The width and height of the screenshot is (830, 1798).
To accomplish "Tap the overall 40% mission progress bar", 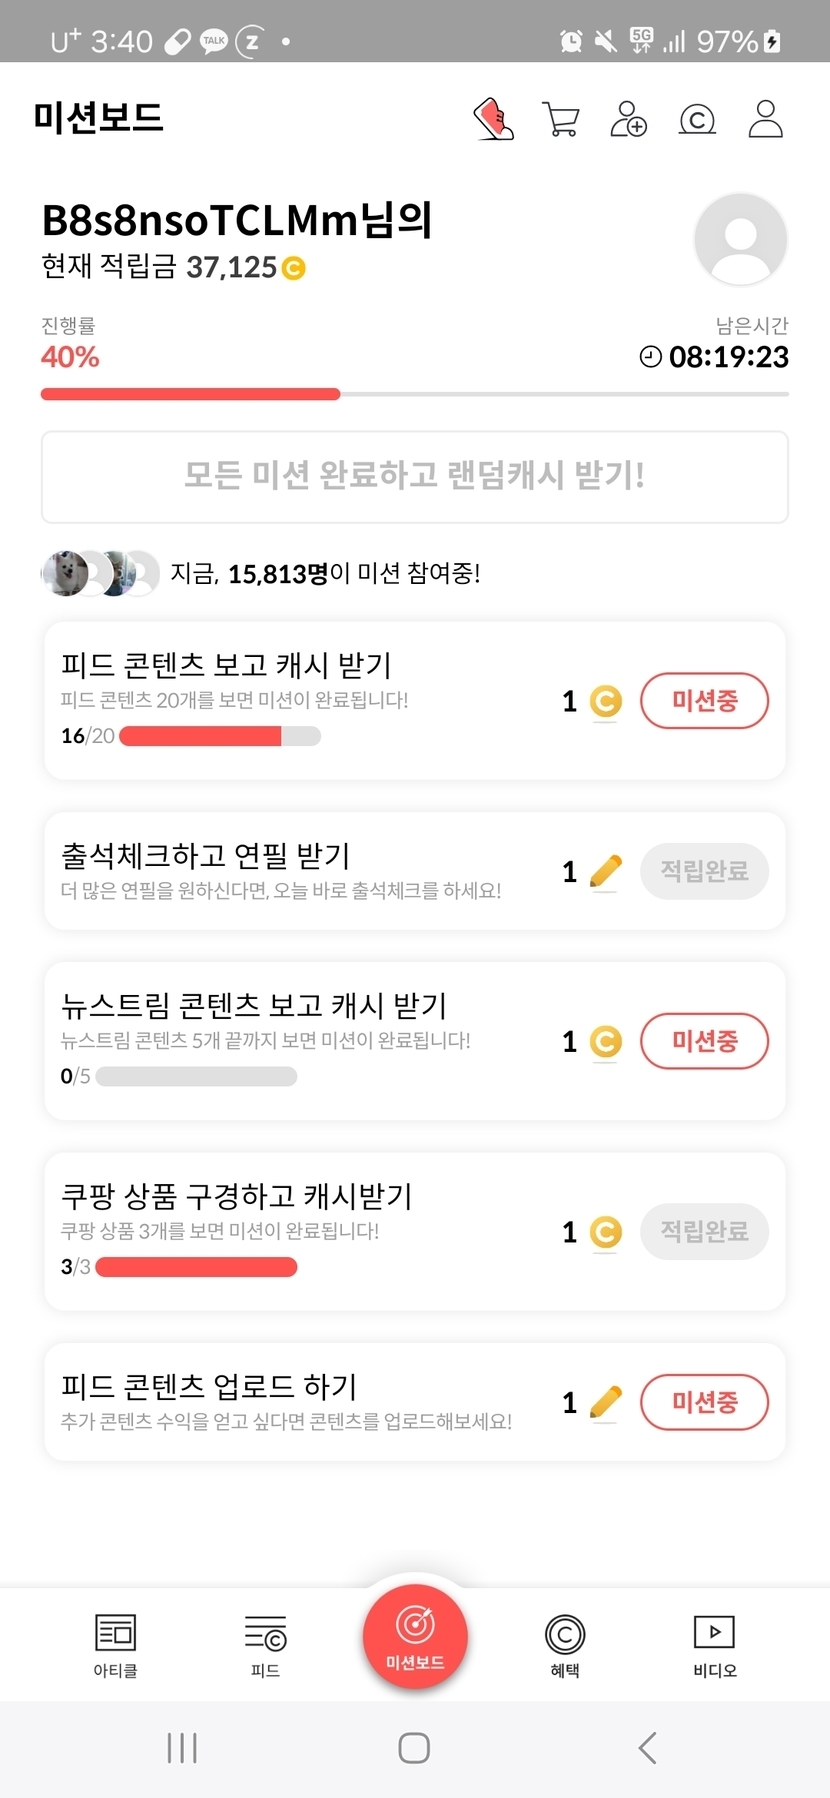I will click(x=414, y=394).
